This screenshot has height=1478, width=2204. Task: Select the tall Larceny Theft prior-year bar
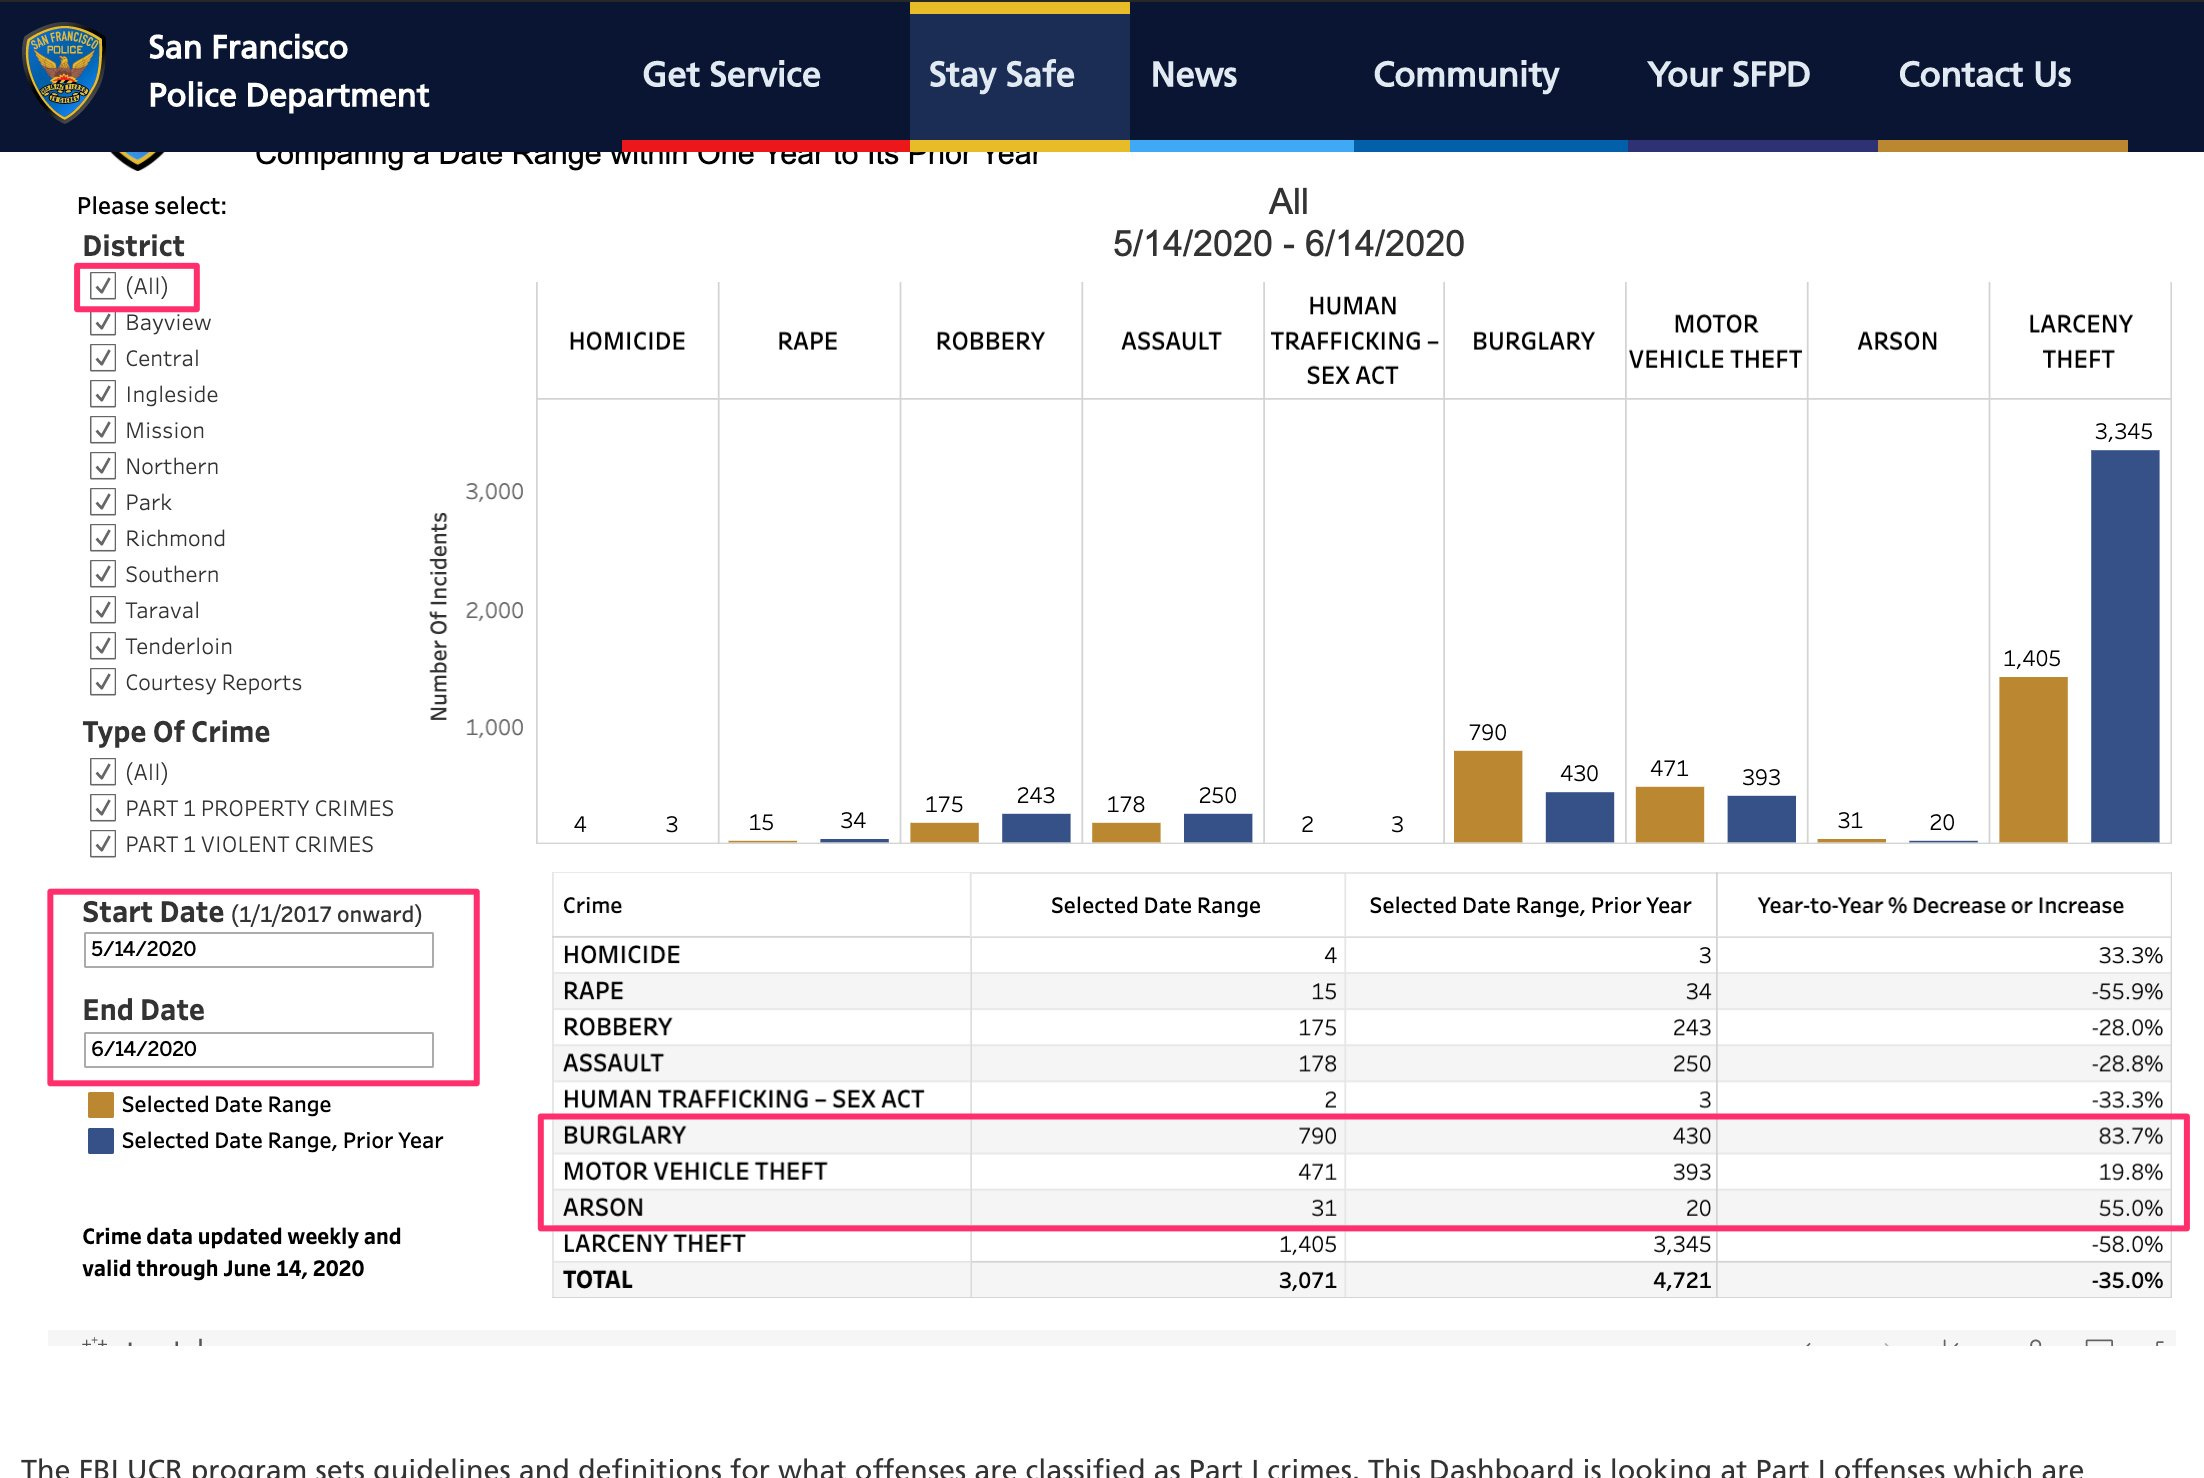pos(2124,646)
